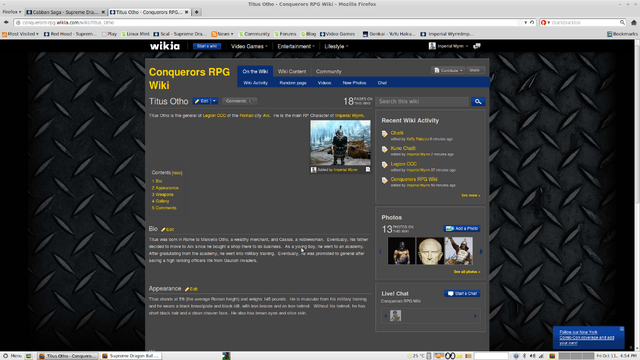Click the Supreme Dragon Ball taskbar window button
Screen dimensions: 640x360
point(131,356)
